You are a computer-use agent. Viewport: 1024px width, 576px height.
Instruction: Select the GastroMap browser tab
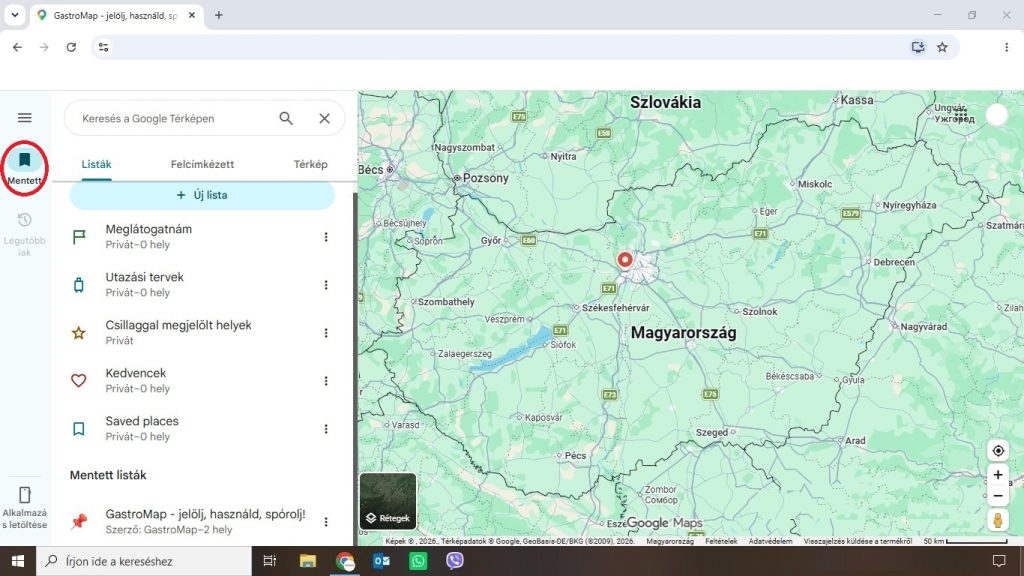pyautogui.click(x=116, y=15)
